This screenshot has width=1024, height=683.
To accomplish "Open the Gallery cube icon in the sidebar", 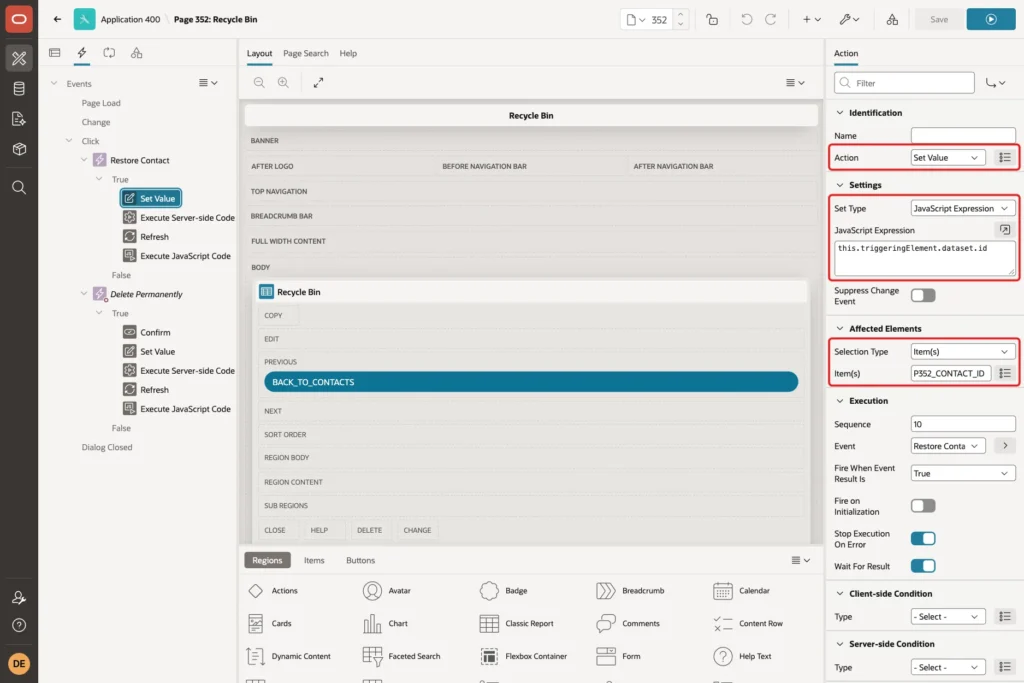I will pos(19,149).
